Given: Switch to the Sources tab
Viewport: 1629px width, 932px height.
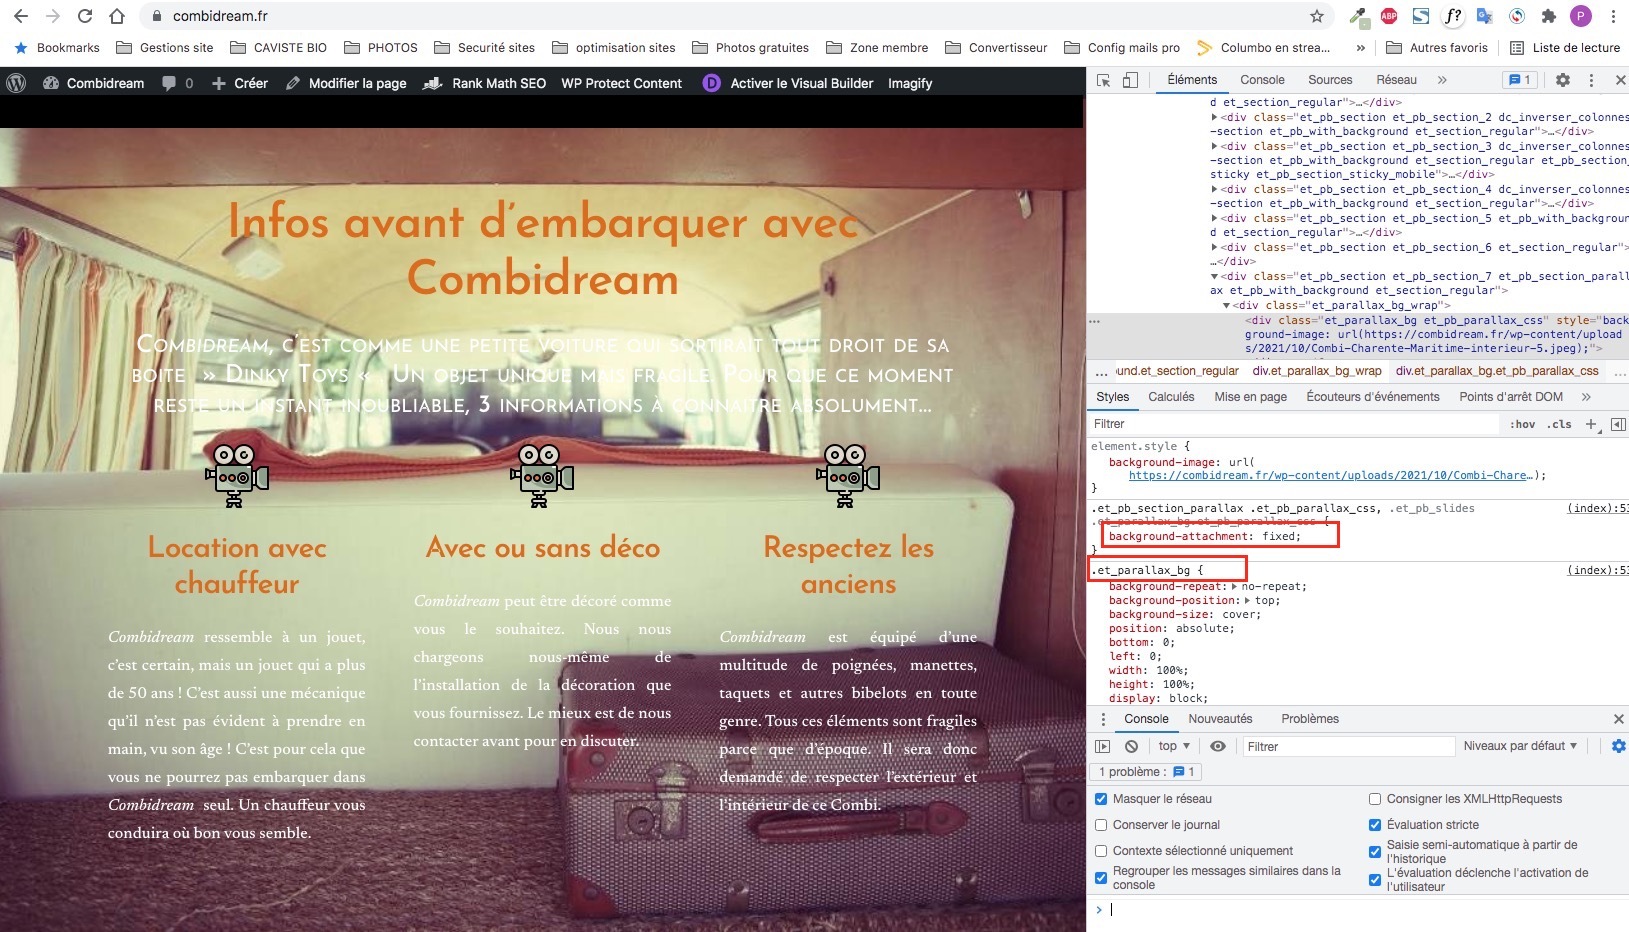Looking at the screenshot, I should tap(1330, 80).
